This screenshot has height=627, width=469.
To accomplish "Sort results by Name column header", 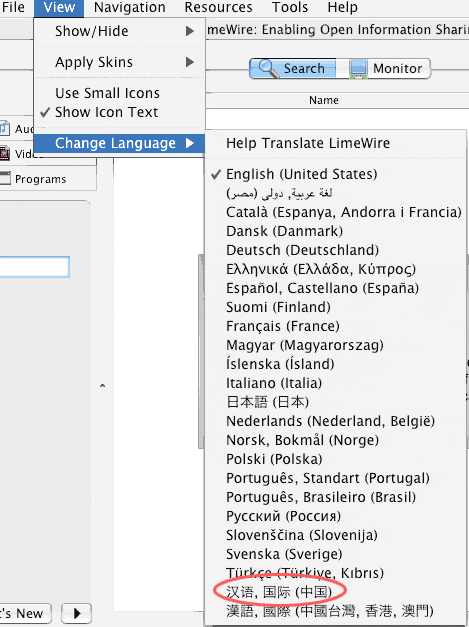I will click(324, 100).
